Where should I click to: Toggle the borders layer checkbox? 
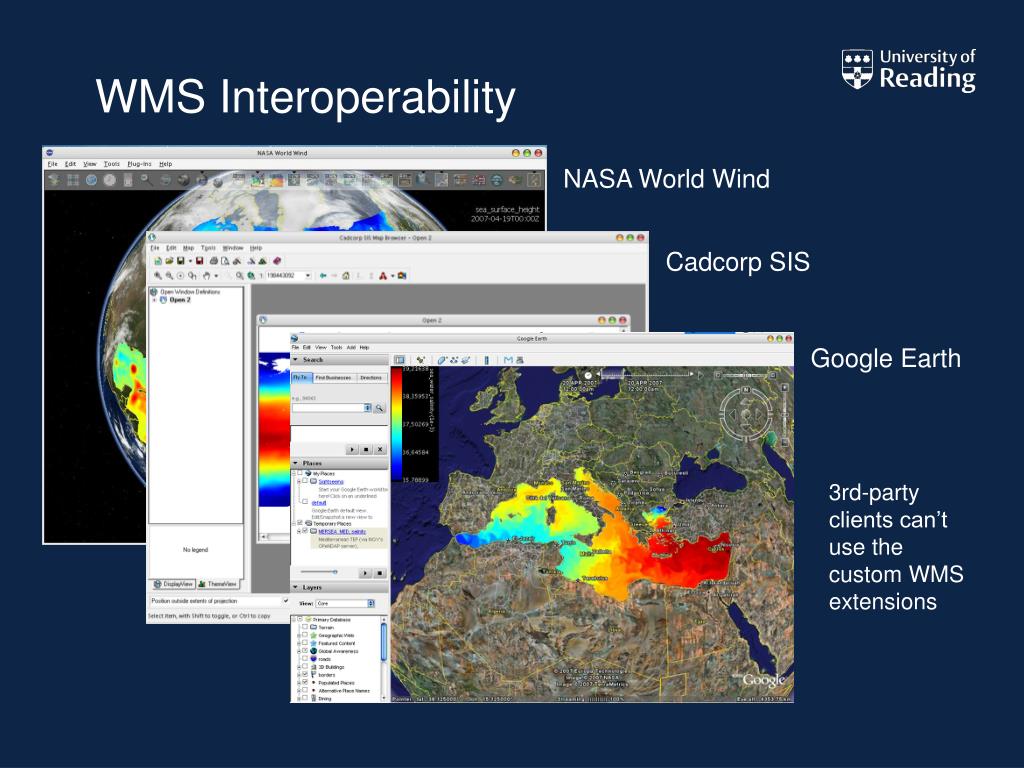pos(305,674)
